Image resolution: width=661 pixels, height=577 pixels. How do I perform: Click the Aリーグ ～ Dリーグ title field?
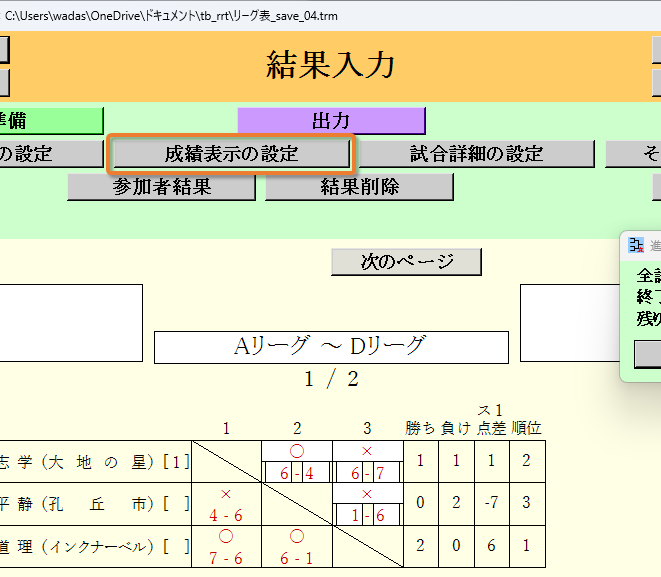coord(331,347)
